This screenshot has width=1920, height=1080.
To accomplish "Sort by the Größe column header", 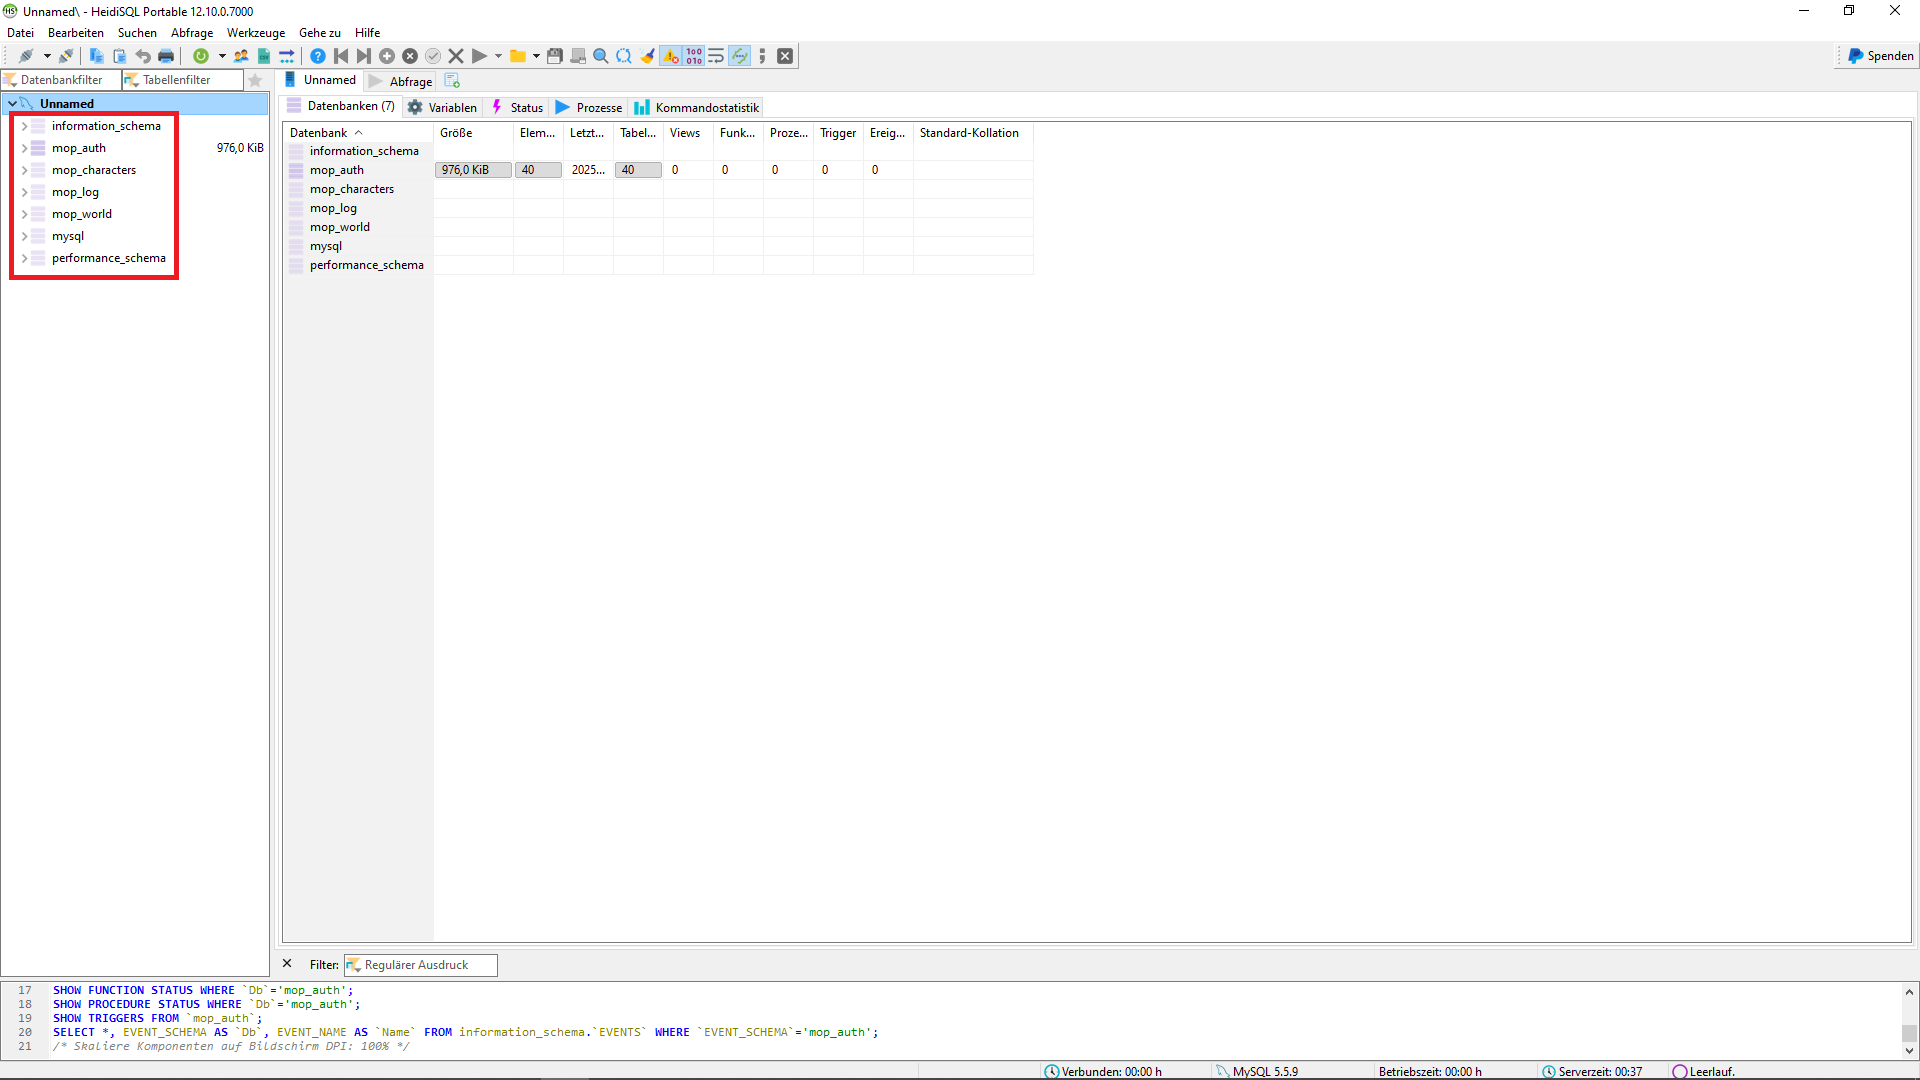I will 473,133.
